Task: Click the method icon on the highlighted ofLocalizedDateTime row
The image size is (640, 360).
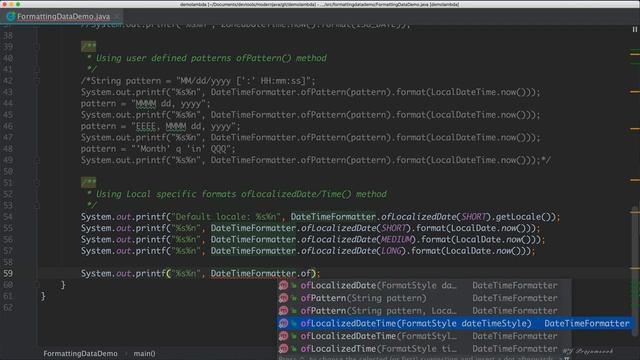Action: tap(283, 323)
